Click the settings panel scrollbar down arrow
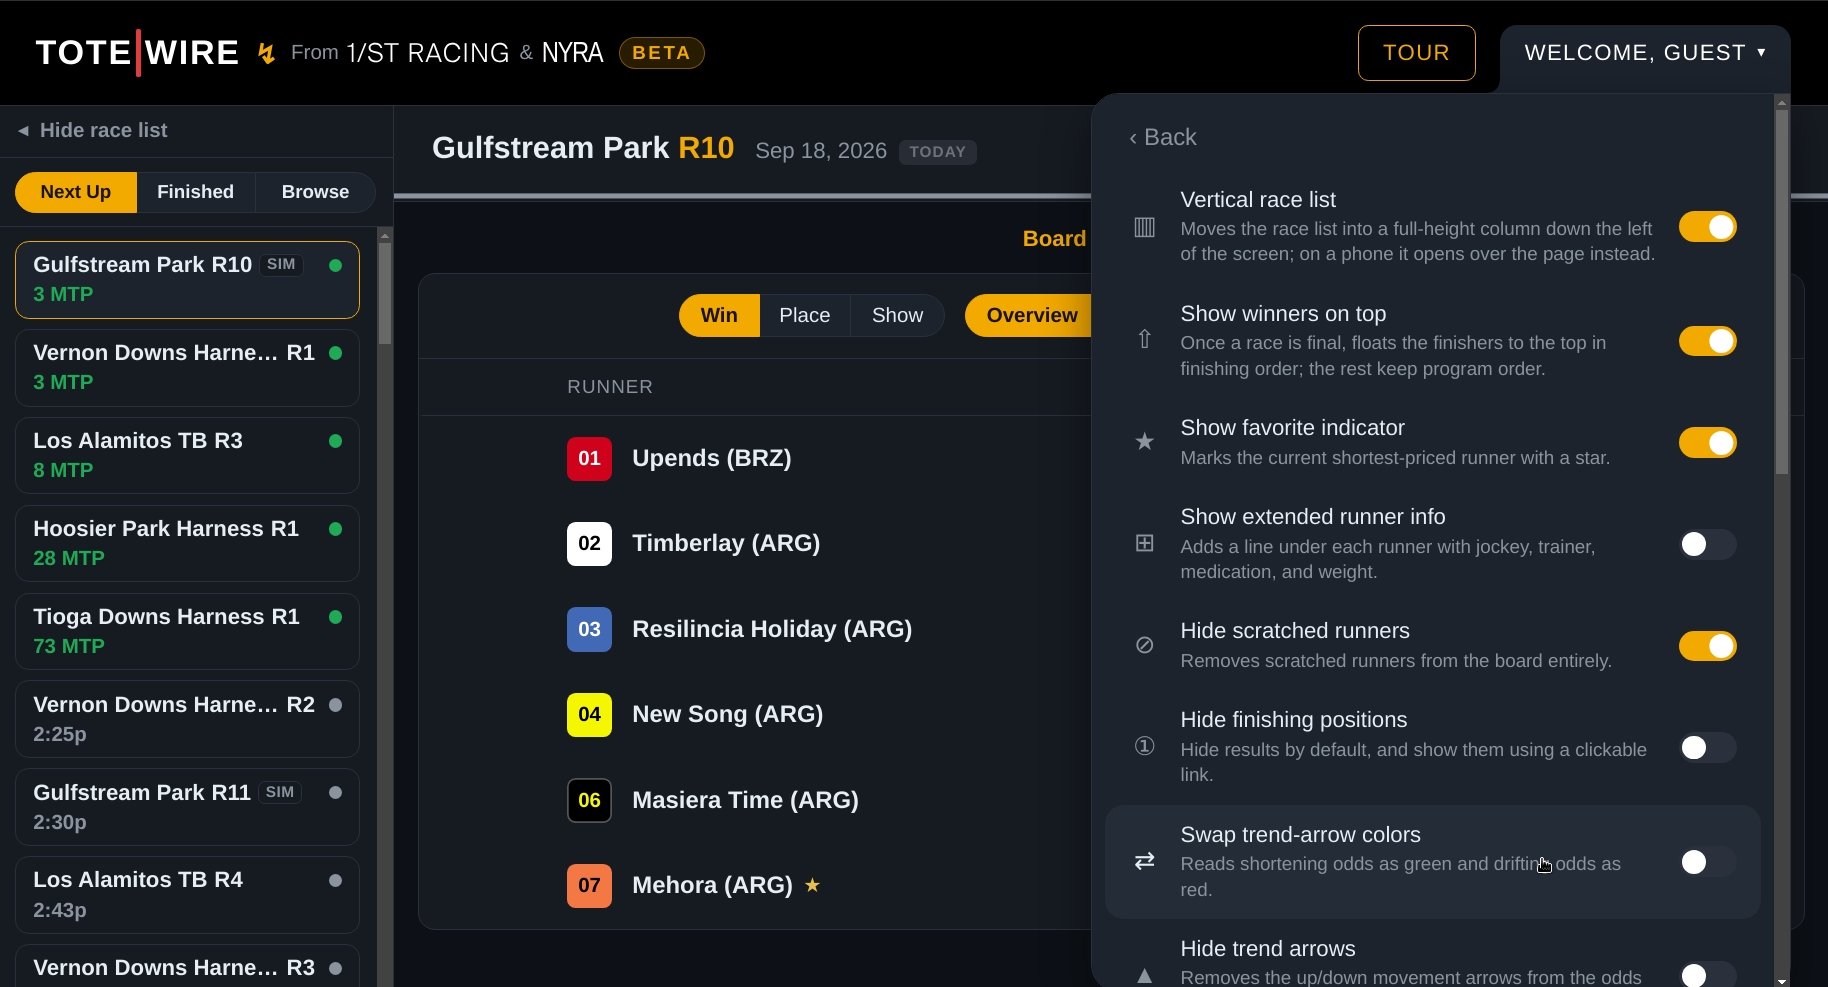This screenshot has width=1828, height=987. tap(1782, 981)
